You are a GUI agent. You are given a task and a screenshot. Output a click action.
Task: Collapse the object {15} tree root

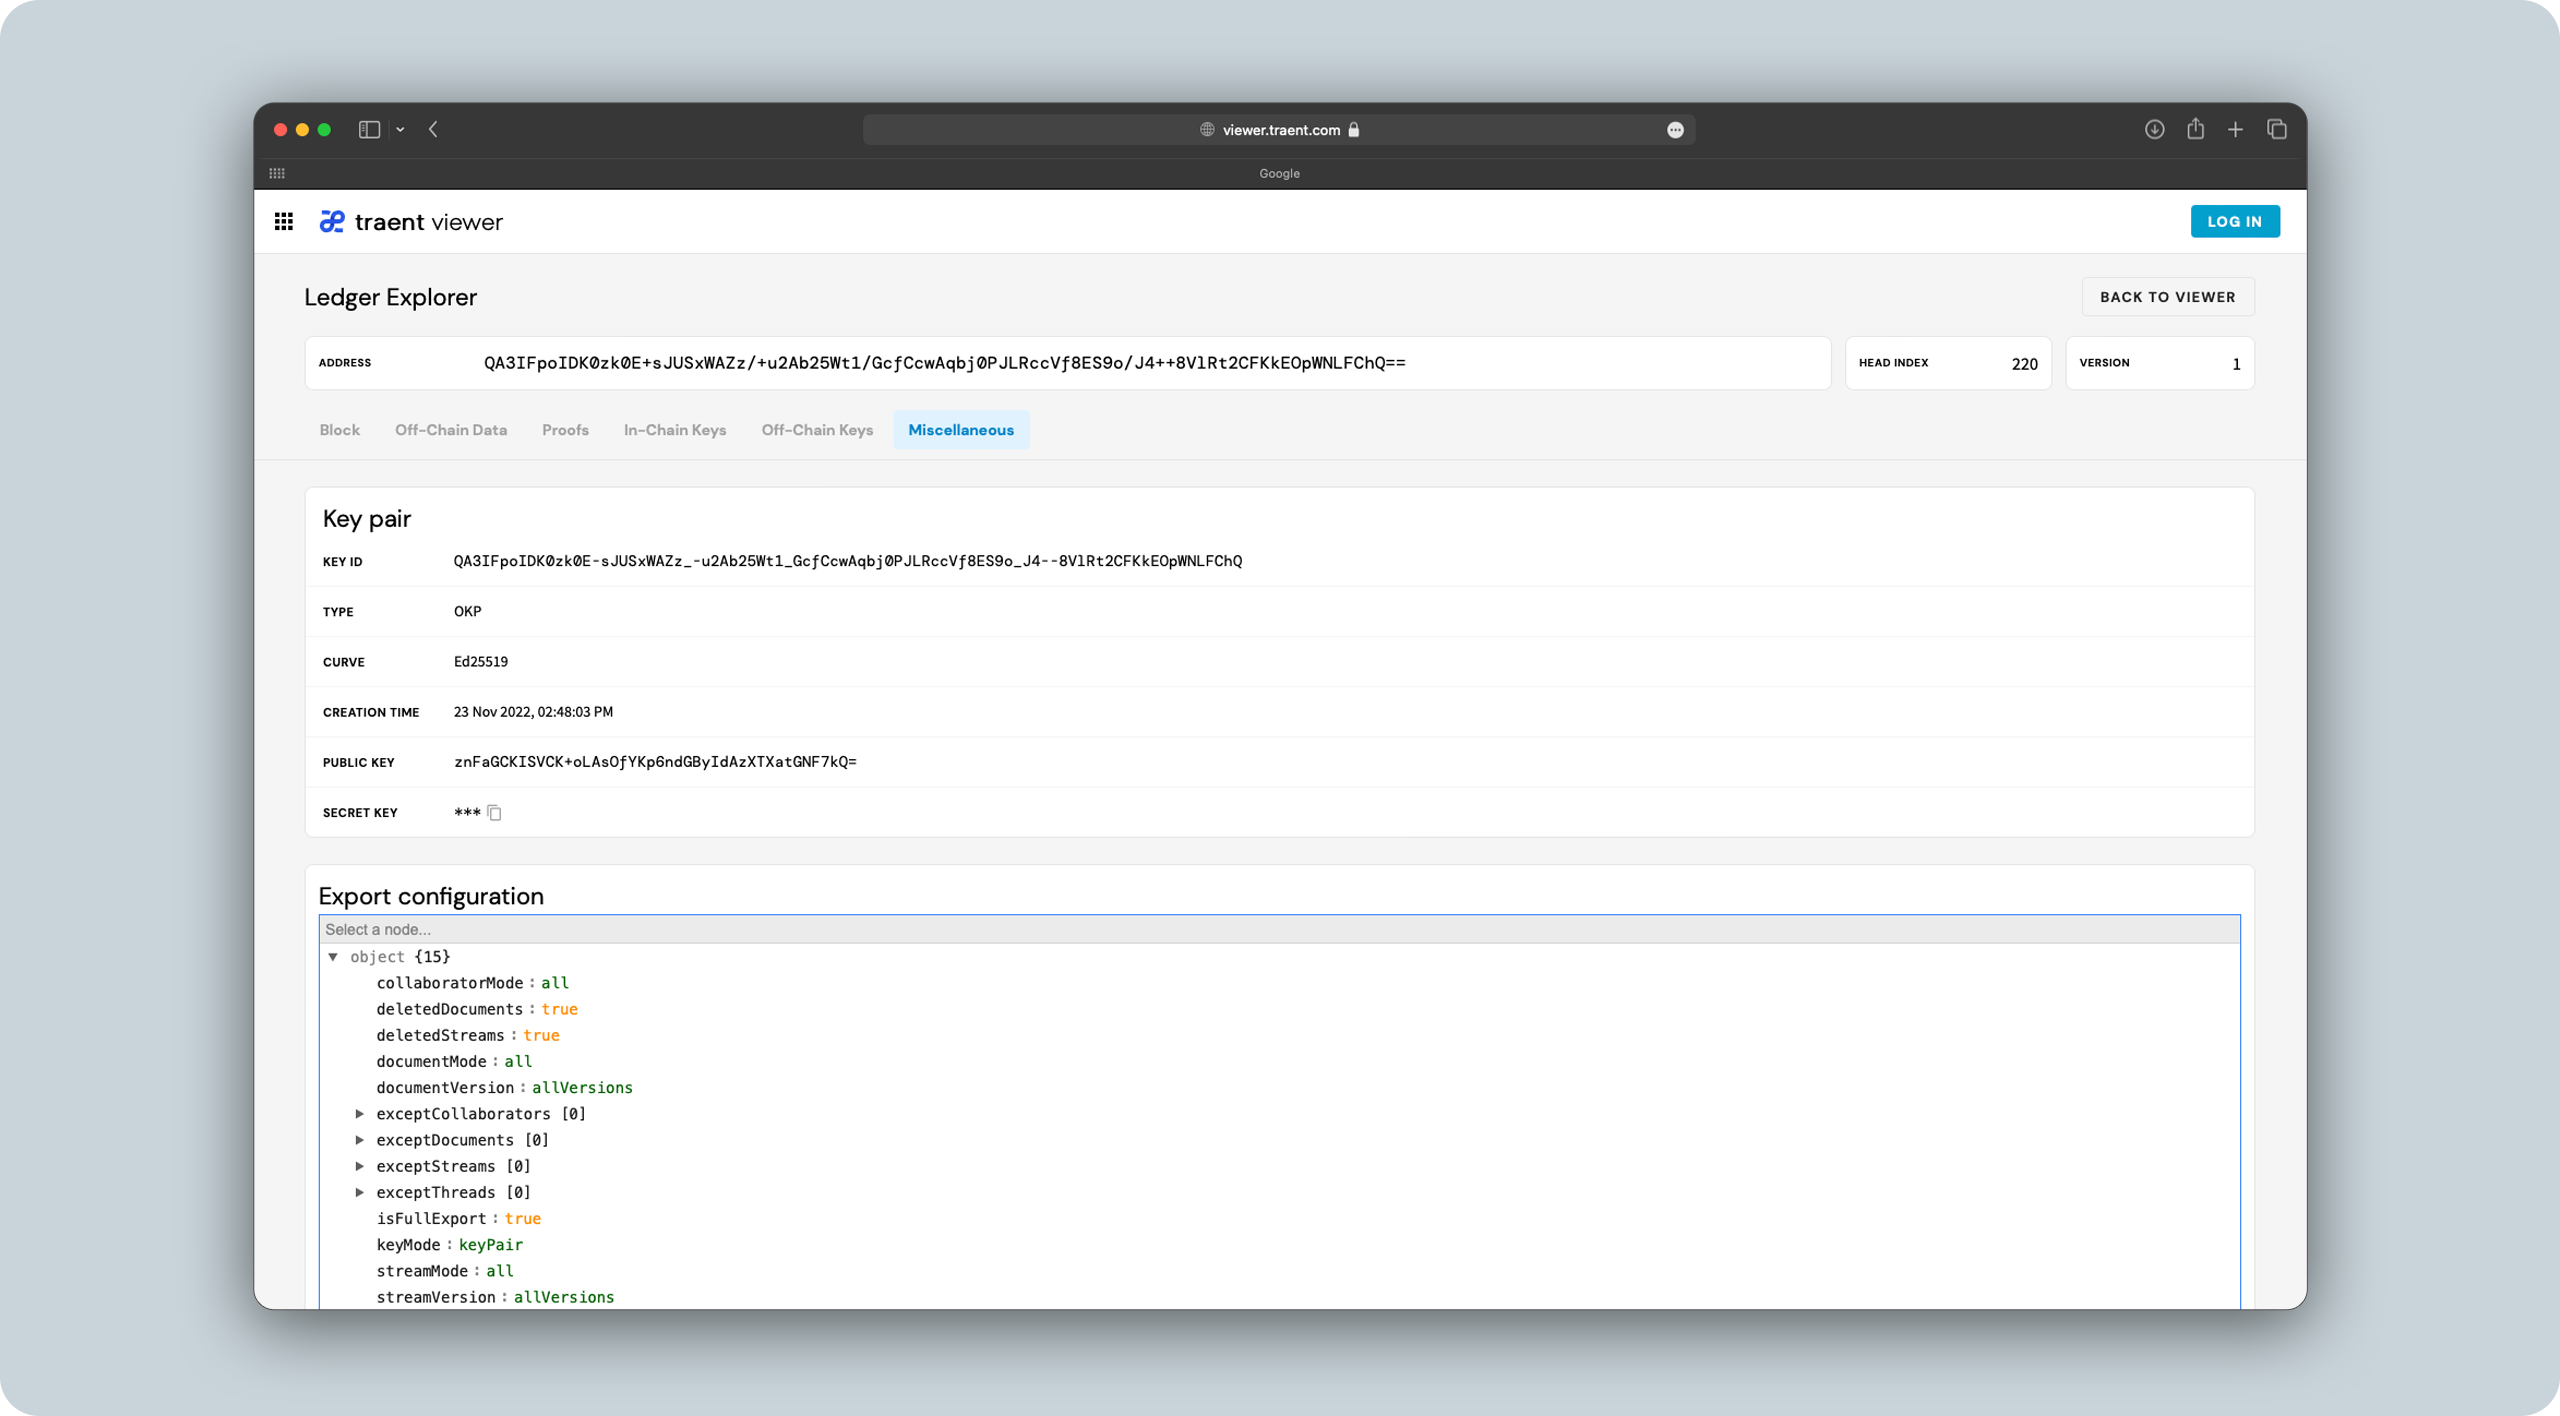click(x=333, y=956)
